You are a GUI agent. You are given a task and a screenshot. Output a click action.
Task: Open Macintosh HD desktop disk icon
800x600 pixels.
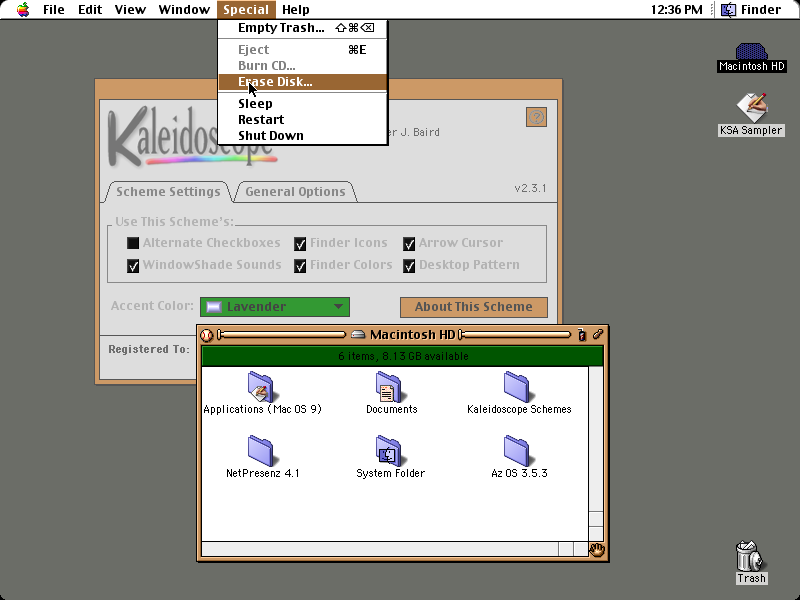tap(751, 52)
